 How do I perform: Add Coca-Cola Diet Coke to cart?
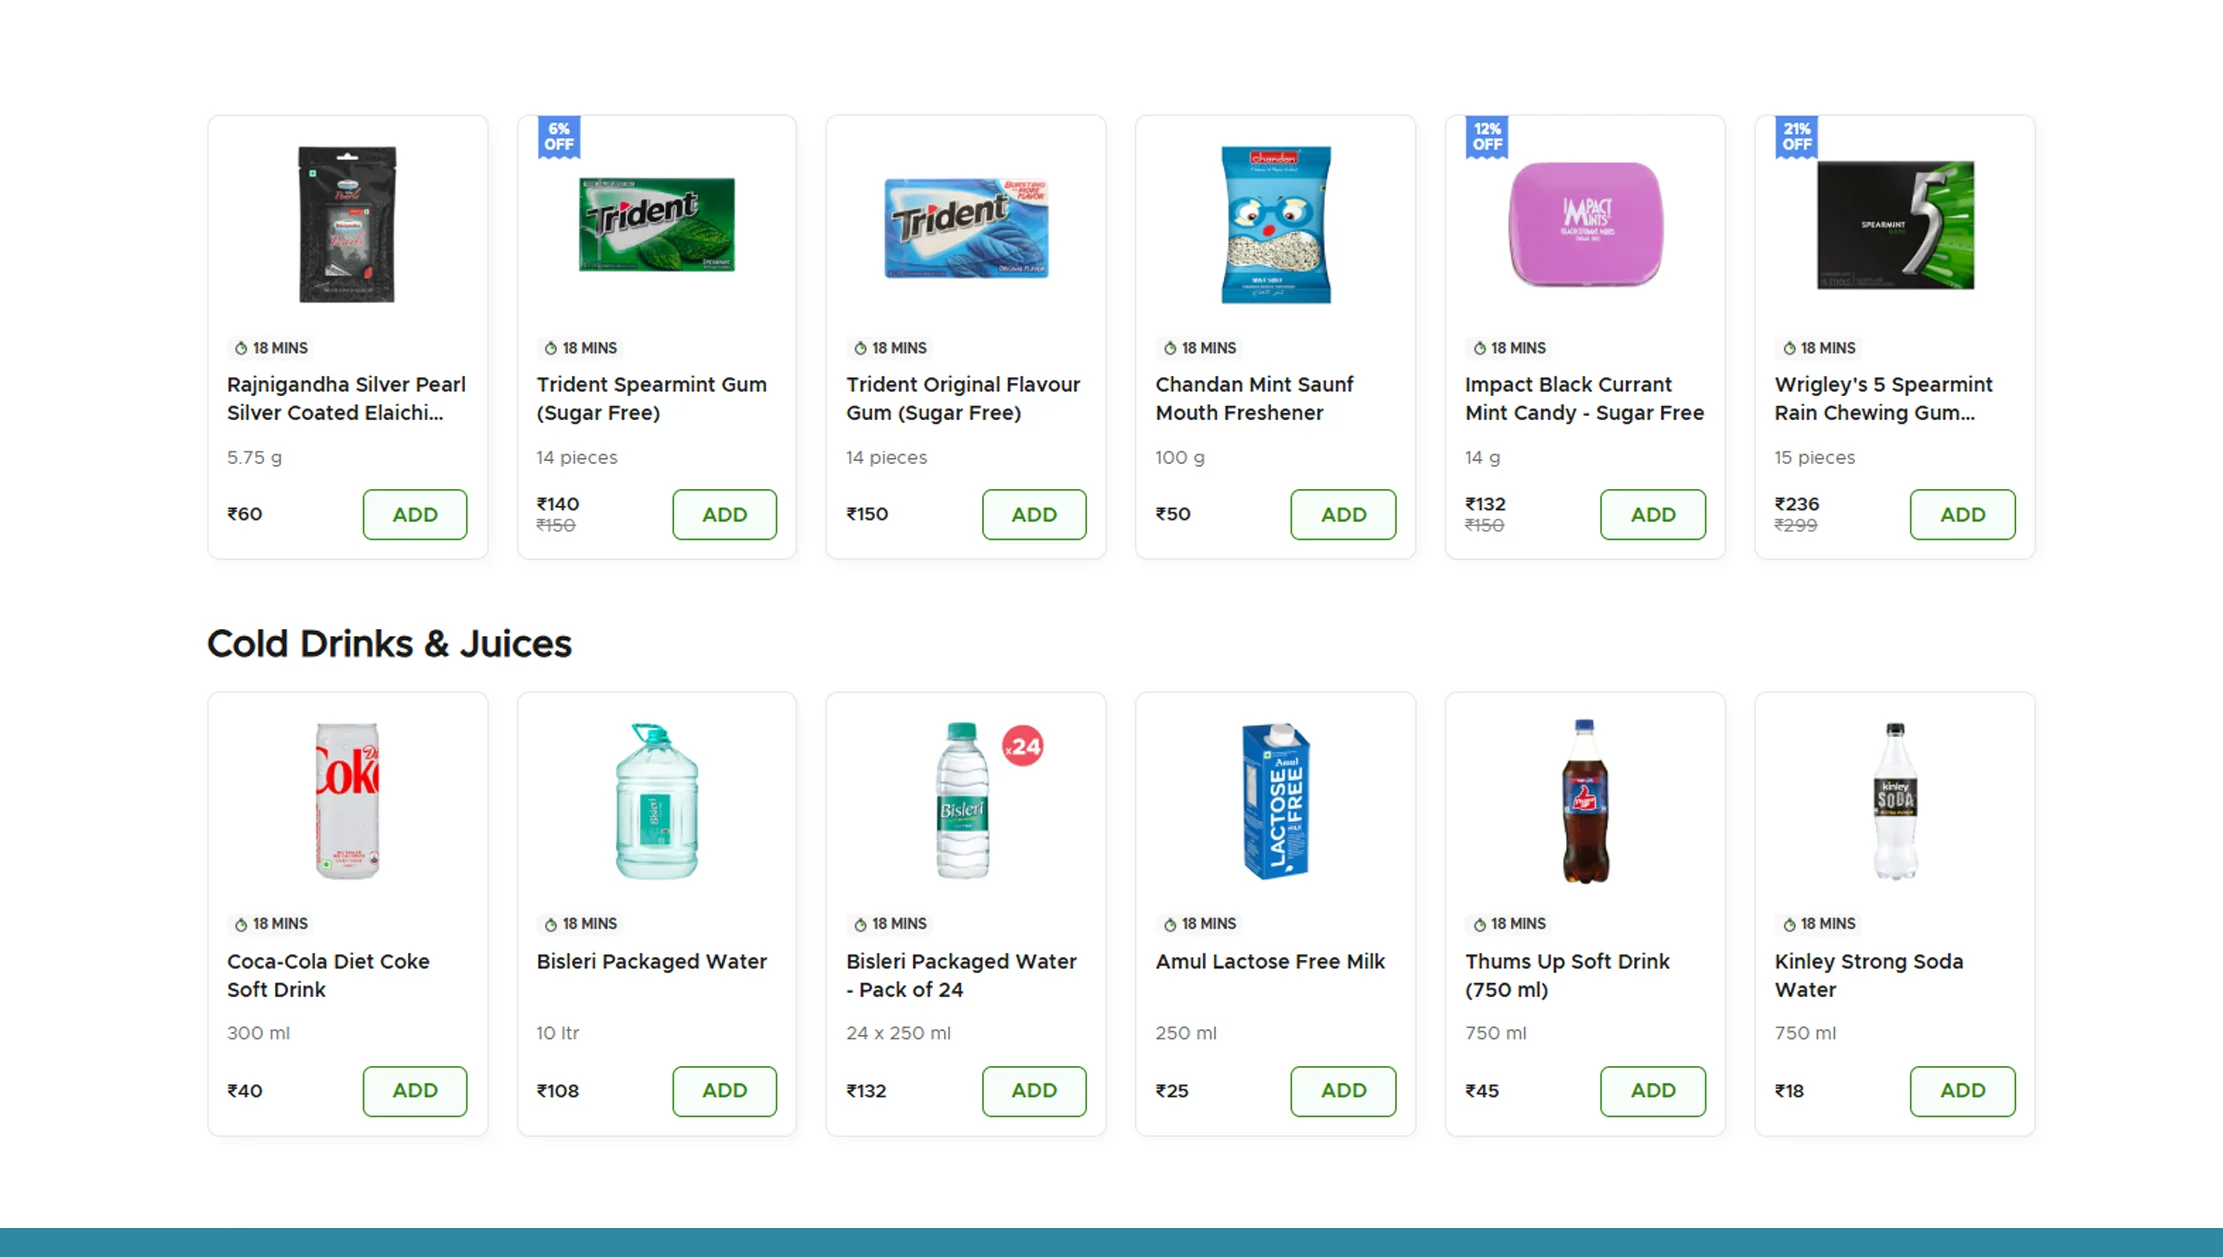coord(414,1091)
